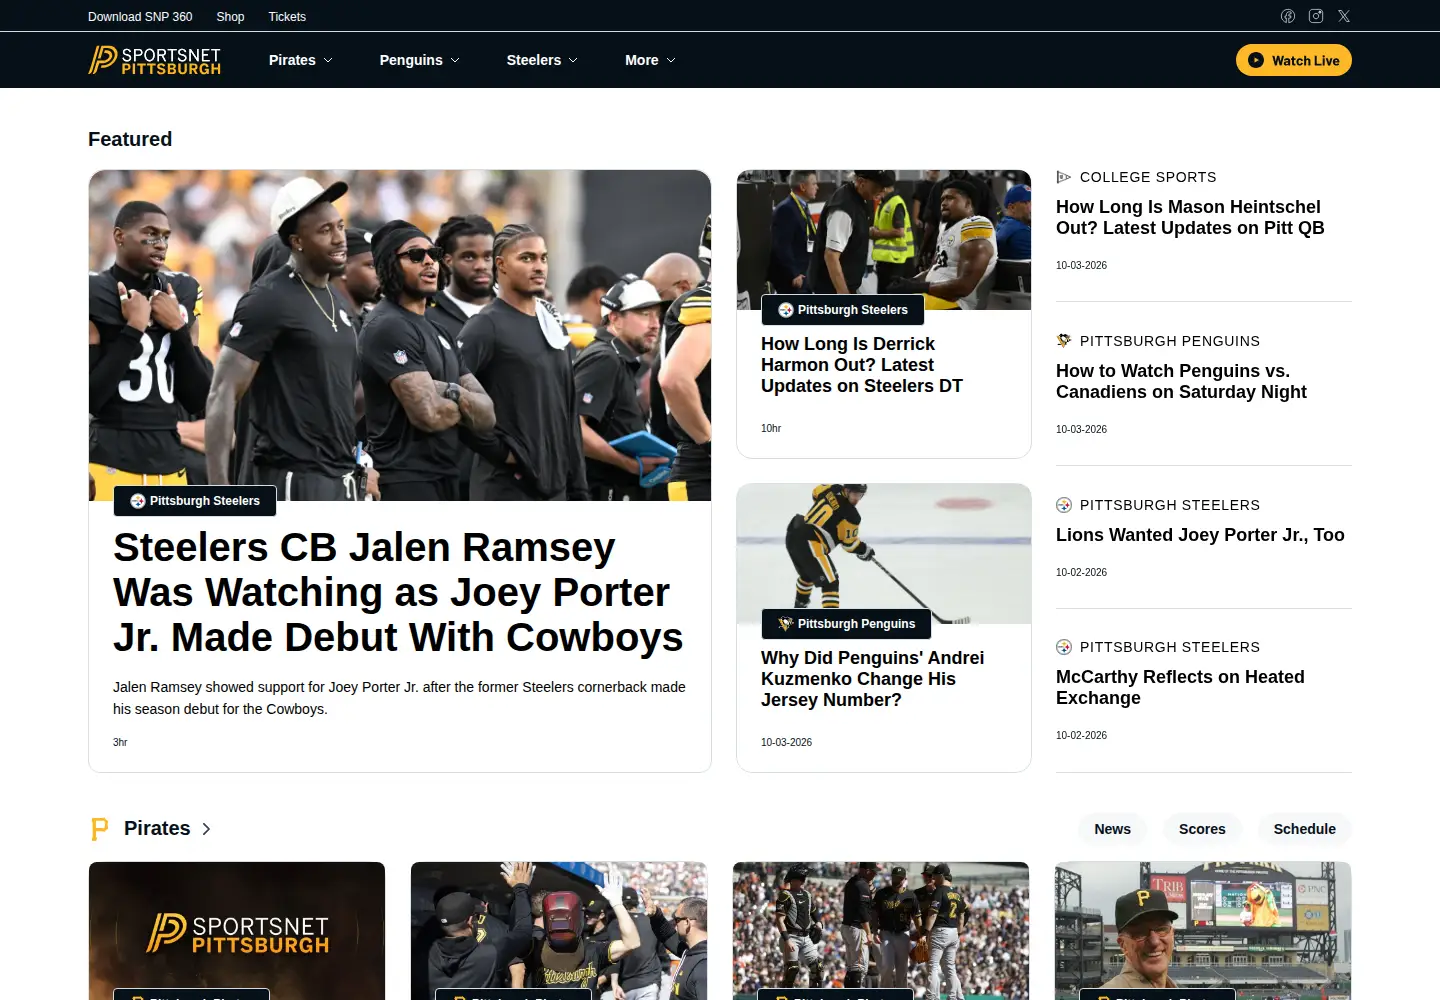Open the Mason Heintschel Pitt QB article

(x=1190, y=217)
